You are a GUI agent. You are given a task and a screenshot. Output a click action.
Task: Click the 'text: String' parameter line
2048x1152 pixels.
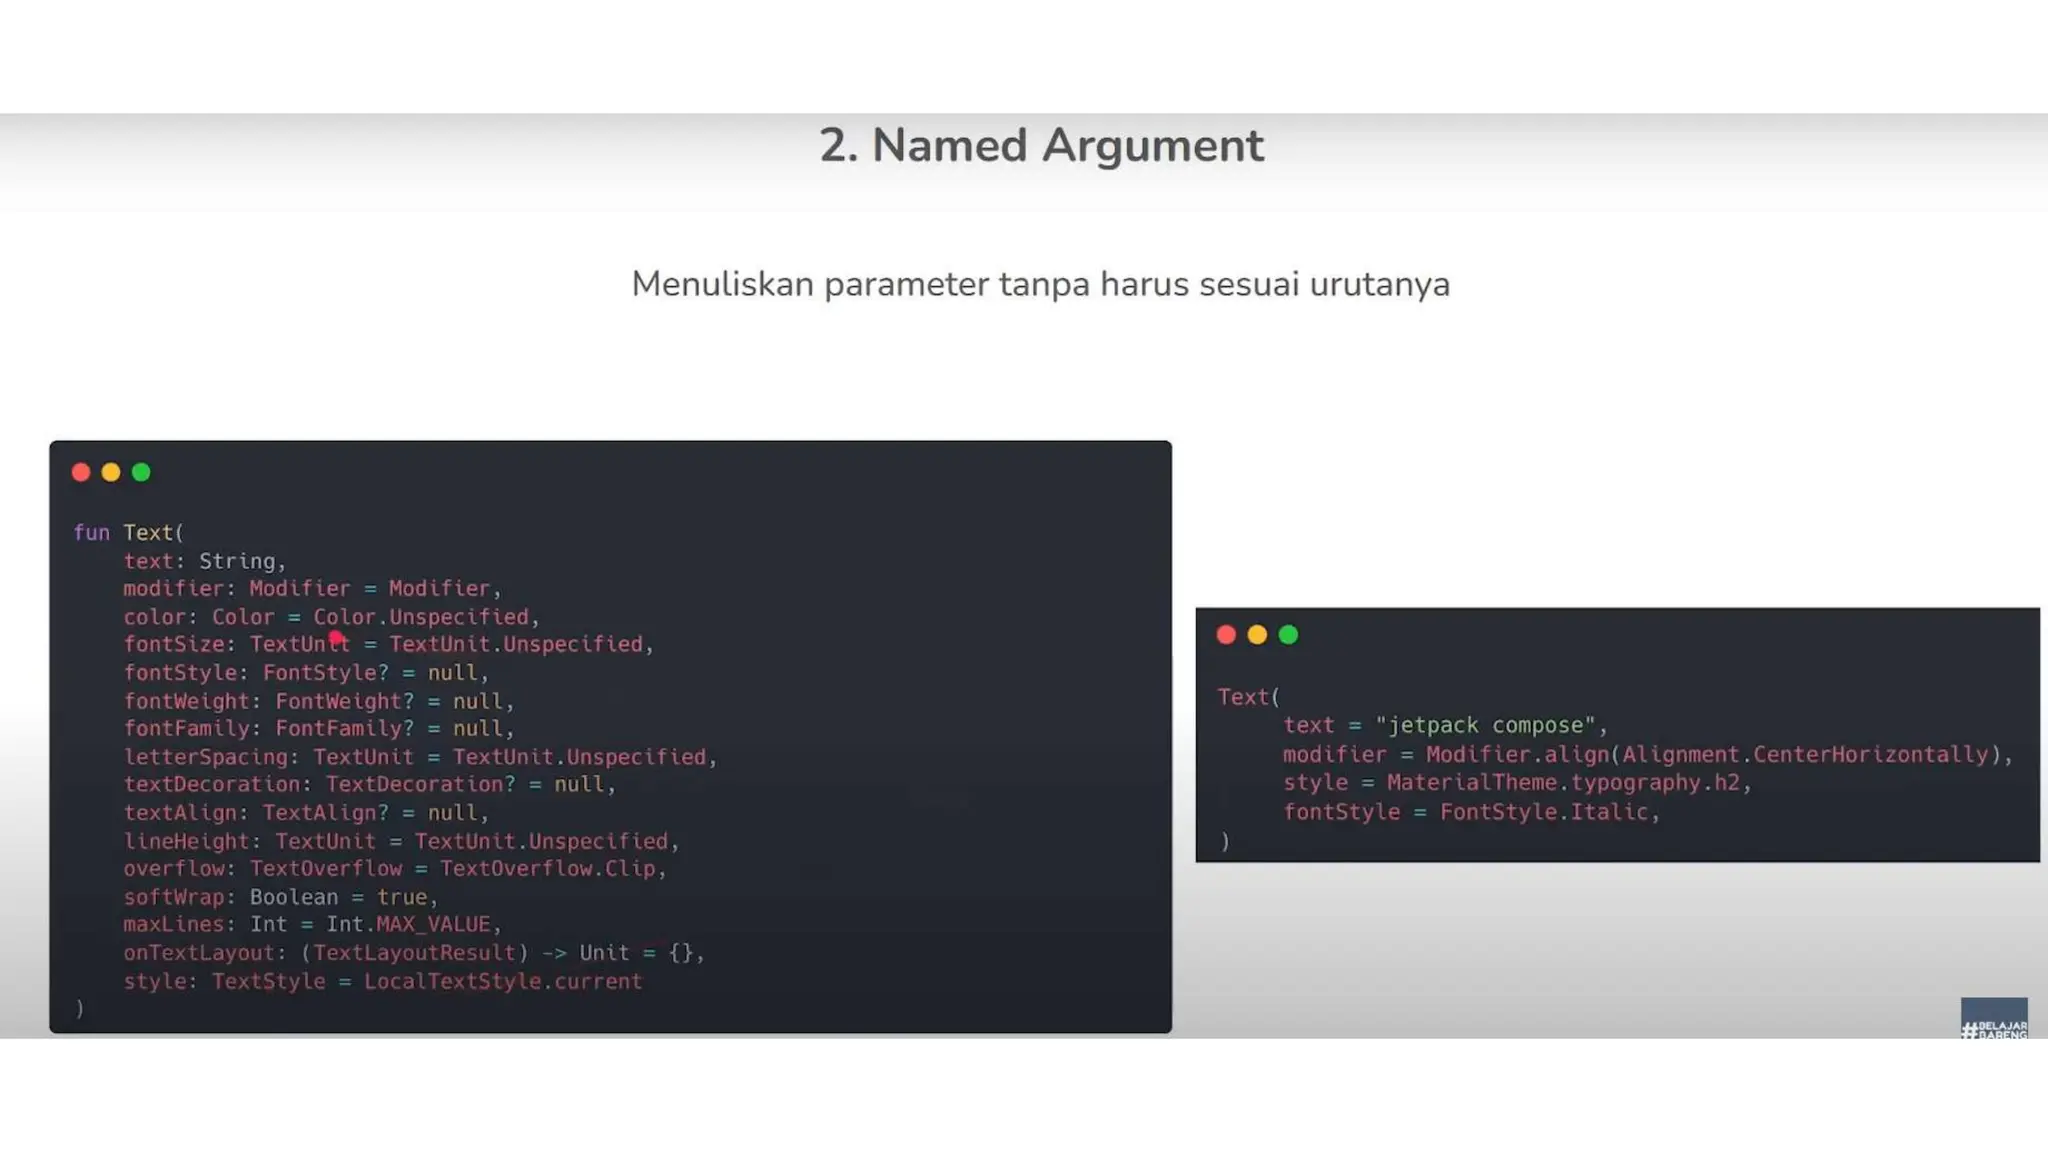[x=204, y=560]
